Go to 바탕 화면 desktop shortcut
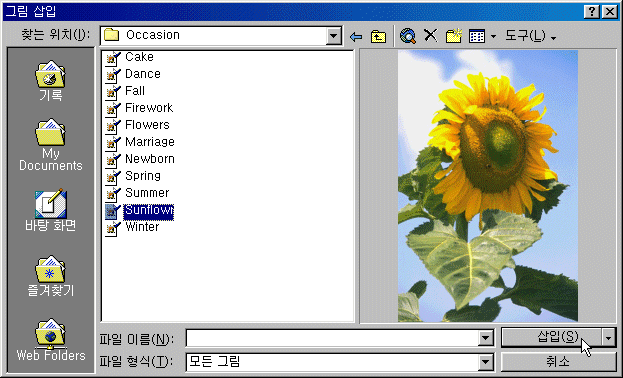 pos(50,210)
